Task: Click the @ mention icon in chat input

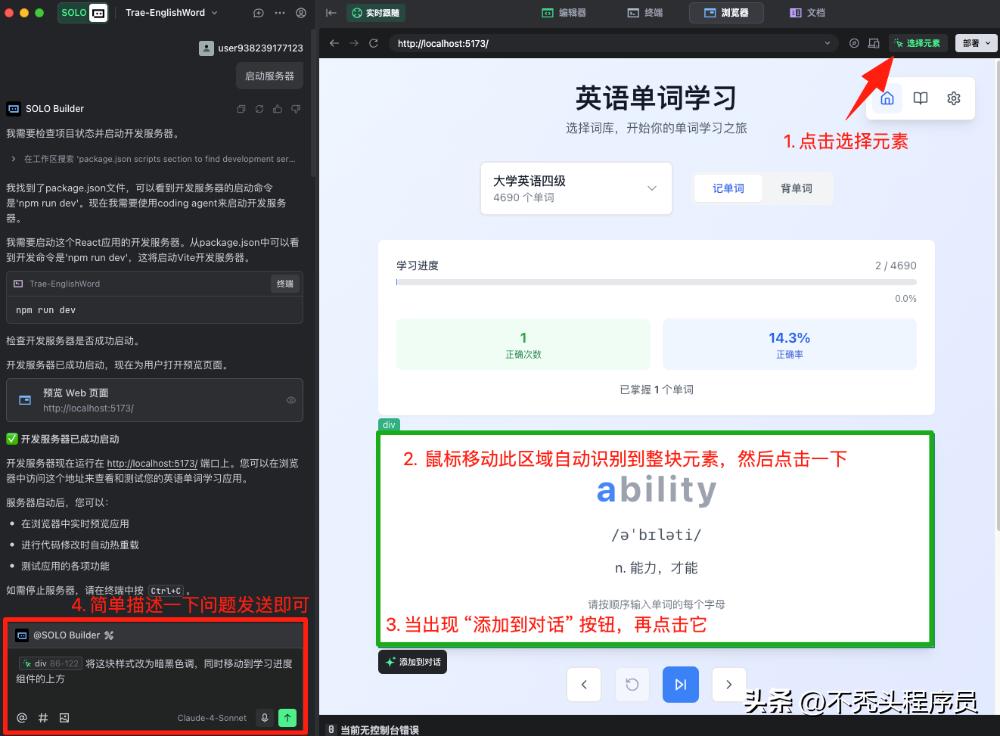Action: click(x=21, y=717)
